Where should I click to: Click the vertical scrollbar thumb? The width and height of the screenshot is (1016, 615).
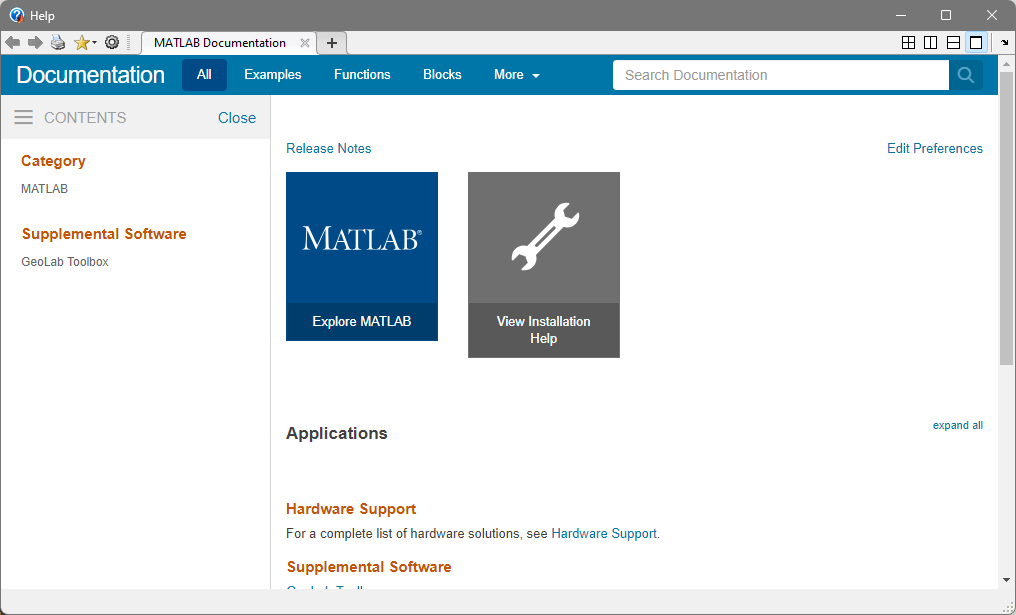point(1006,218)
